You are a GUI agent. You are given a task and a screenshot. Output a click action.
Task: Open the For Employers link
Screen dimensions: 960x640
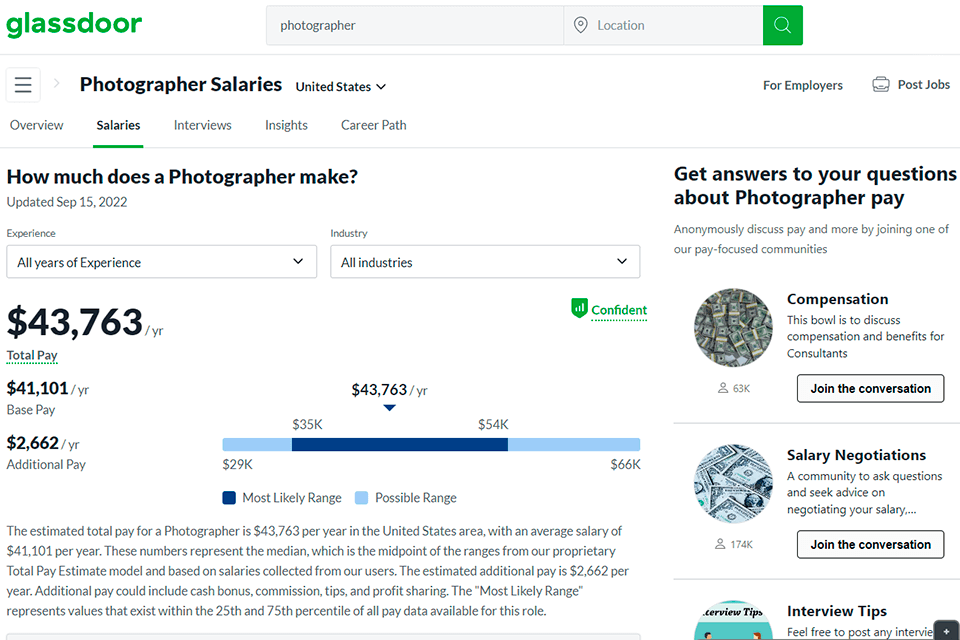point(802,85)
